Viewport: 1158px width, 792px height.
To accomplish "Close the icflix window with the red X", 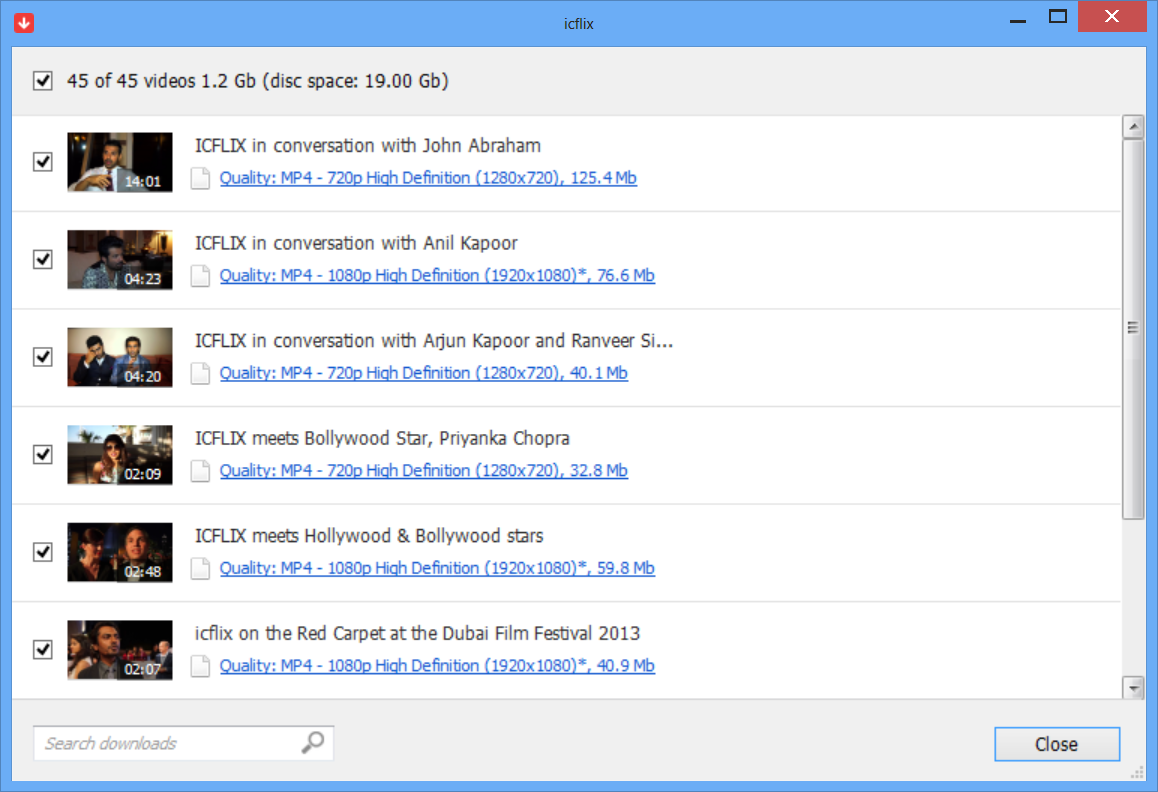I will 1112,16.
